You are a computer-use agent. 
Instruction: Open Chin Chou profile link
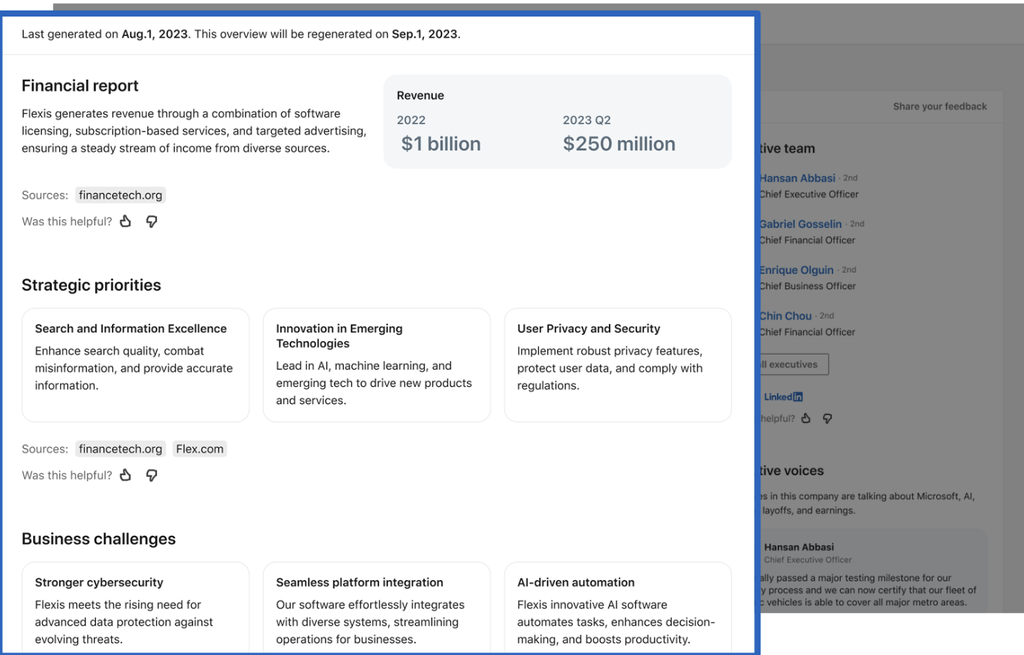point(786,315)
